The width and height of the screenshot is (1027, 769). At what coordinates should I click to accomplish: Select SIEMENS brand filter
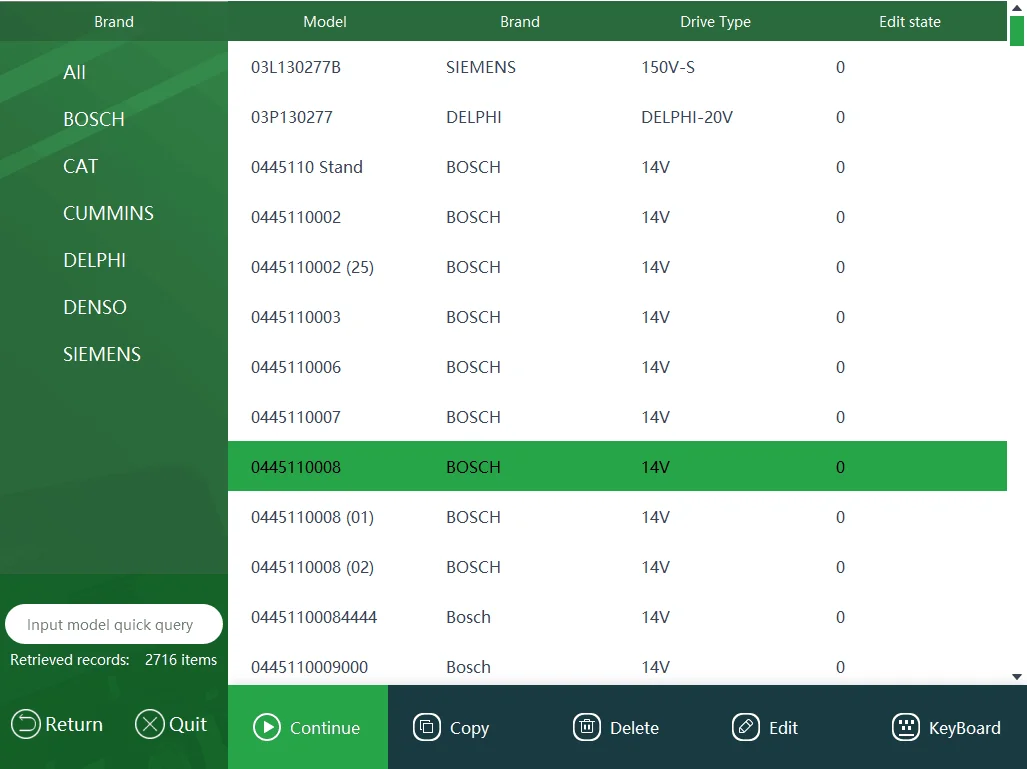(x=102, y=354)
